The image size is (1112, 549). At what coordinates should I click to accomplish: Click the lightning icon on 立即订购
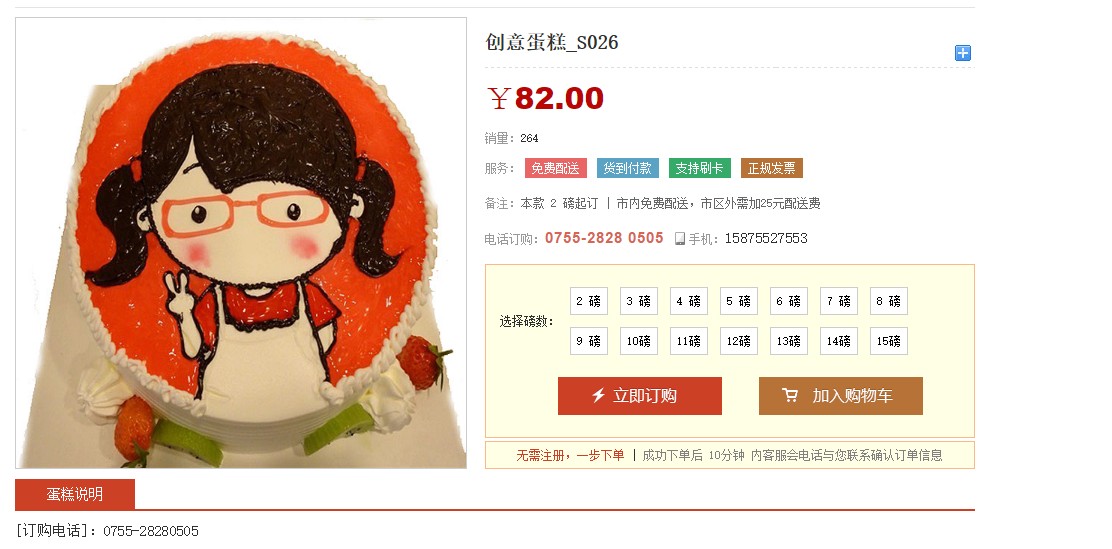[x=599, y=395]
